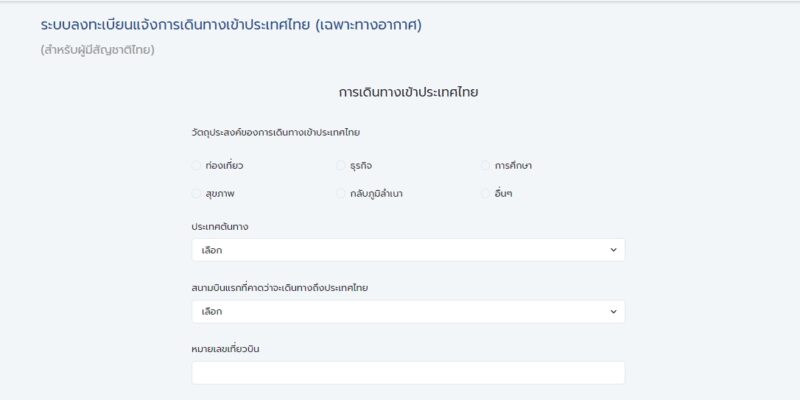Select the สุขภาพ radio button
The image size is (800, 400).
pos(196,193)
